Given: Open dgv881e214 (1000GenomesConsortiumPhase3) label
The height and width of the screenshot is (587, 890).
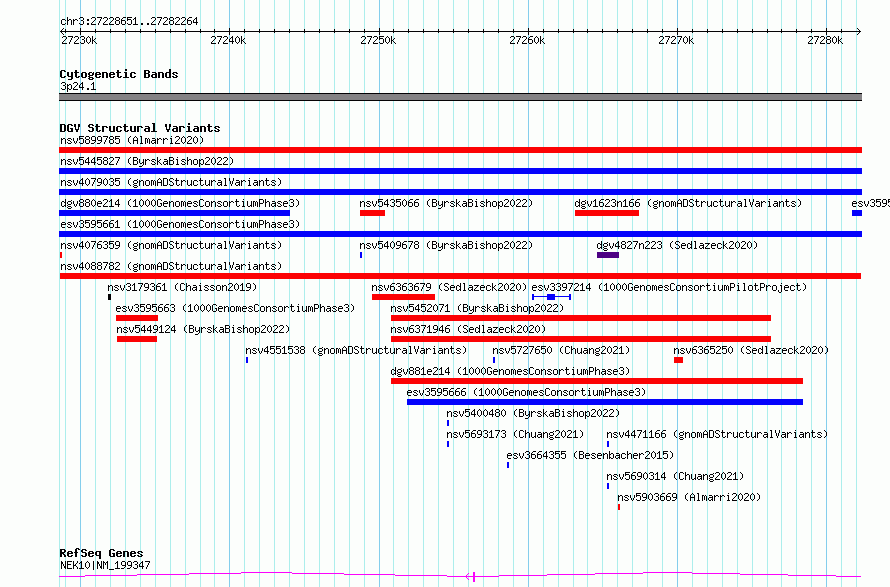Looking at the screenshot, I should pyautogui.click(x=510, y=371).
